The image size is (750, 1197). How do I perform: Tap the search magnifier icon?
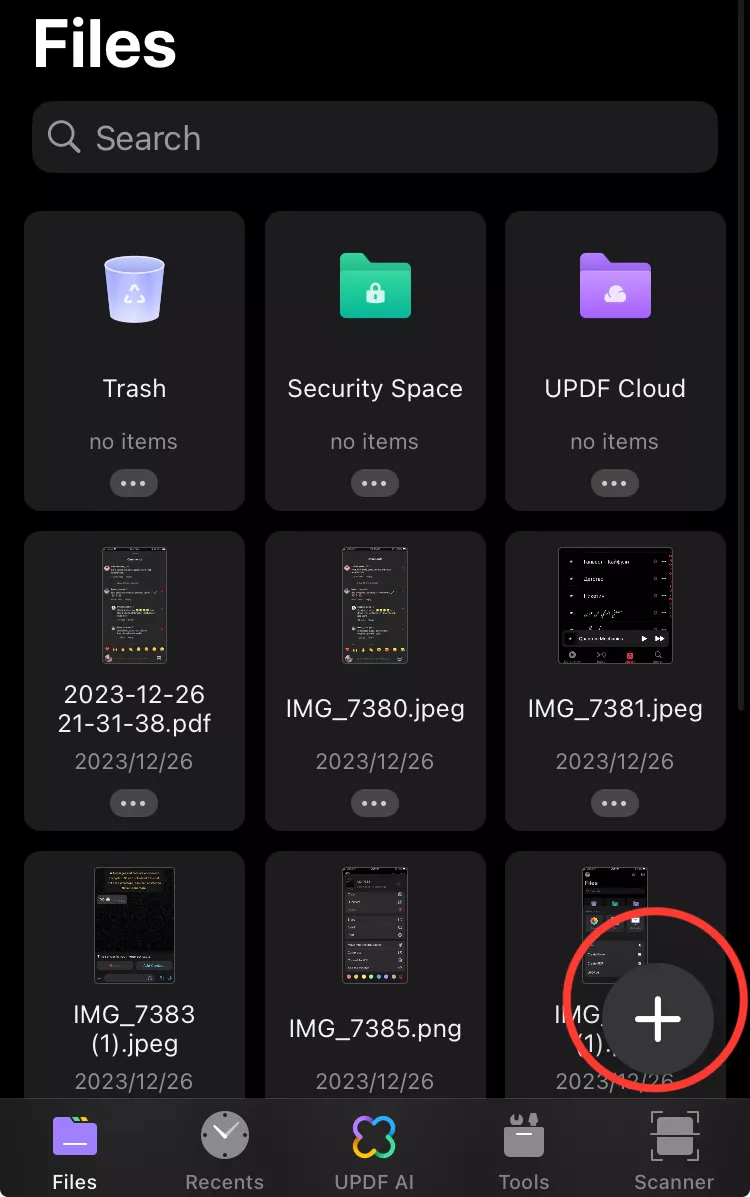[x=63, y=137]
